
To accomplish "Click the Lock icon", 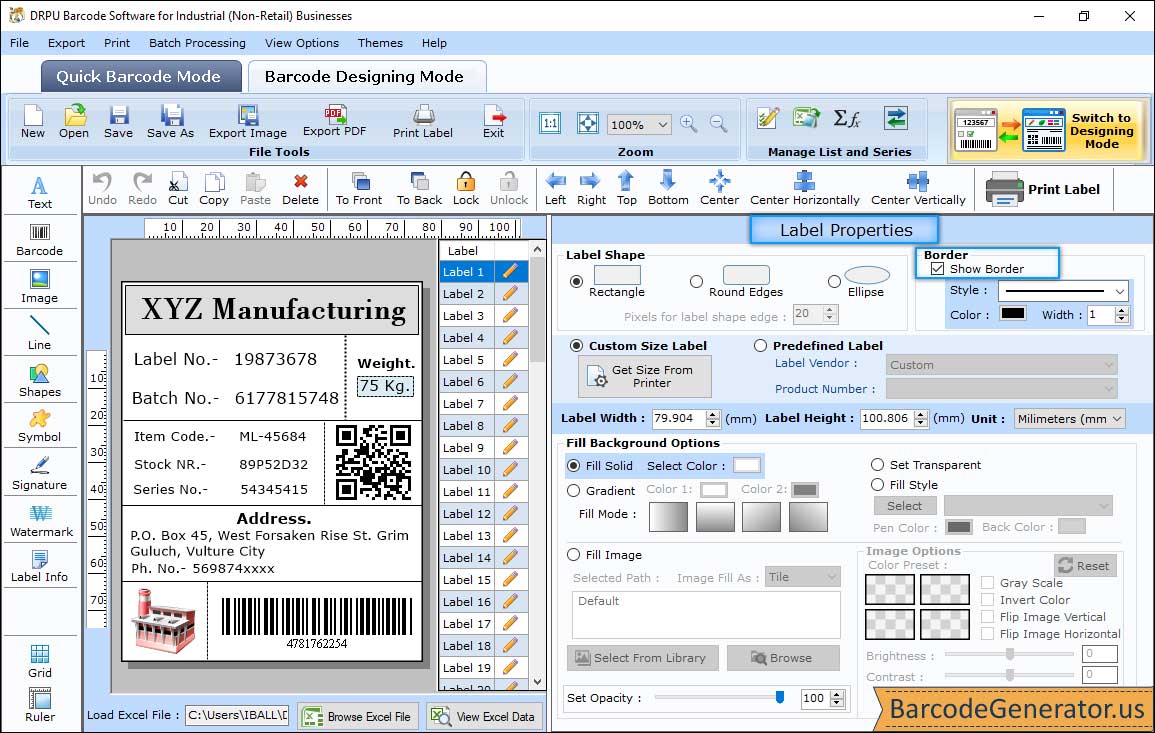I will tap(466, 189).
